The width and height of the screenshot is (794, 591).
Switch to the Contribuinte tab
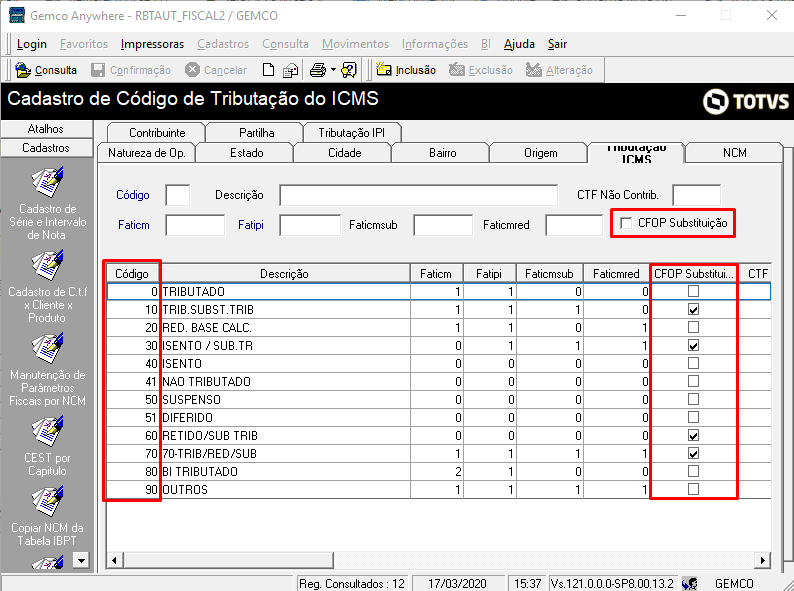(157, 133)
